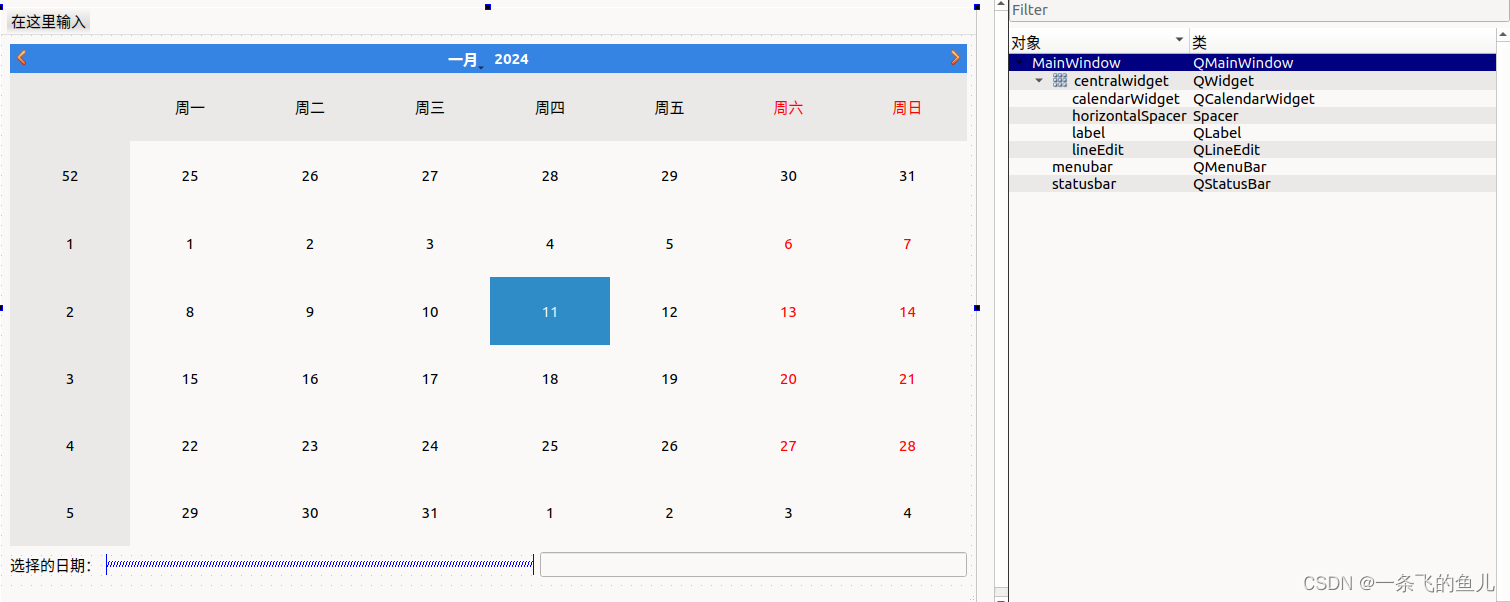This screenshot has height=602, width=1510.
Task: Select January 1 under 周一
Action: (x=190, y=244)
